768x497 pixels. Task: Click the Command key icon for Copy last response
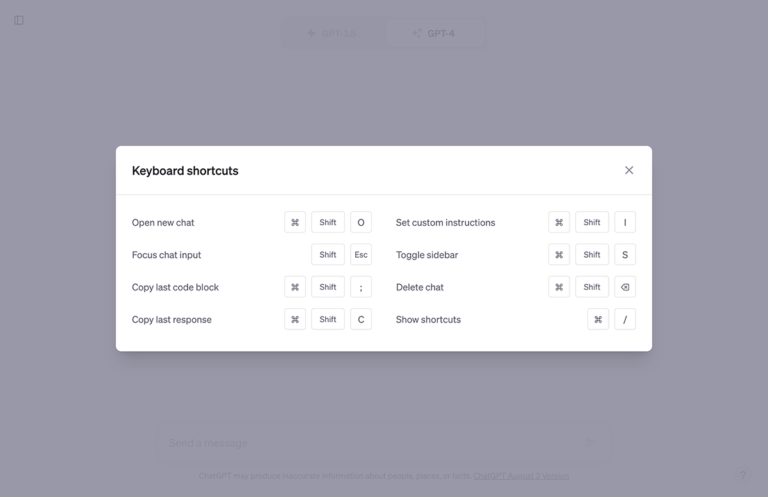pyautogui.click(x=295, y=320)
